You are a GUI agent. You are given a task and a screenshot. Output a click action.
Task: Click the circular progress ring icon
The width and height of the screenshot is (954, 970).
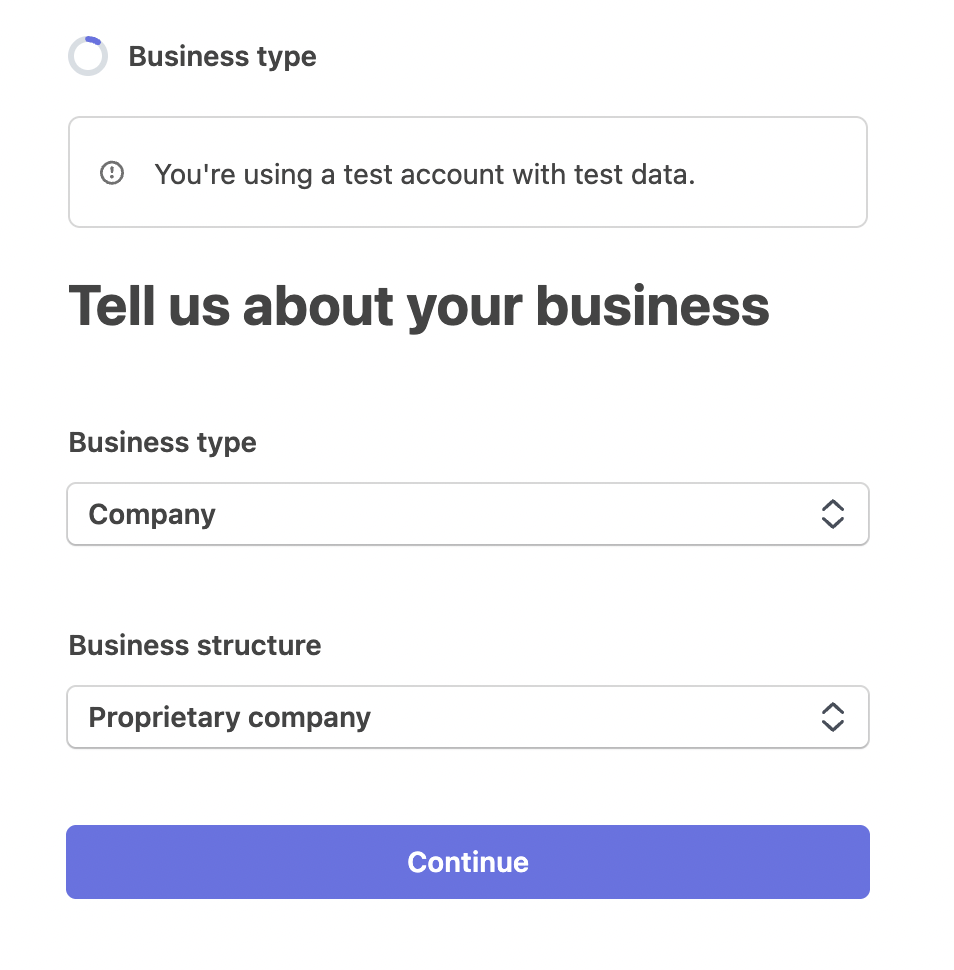(88, 56)
